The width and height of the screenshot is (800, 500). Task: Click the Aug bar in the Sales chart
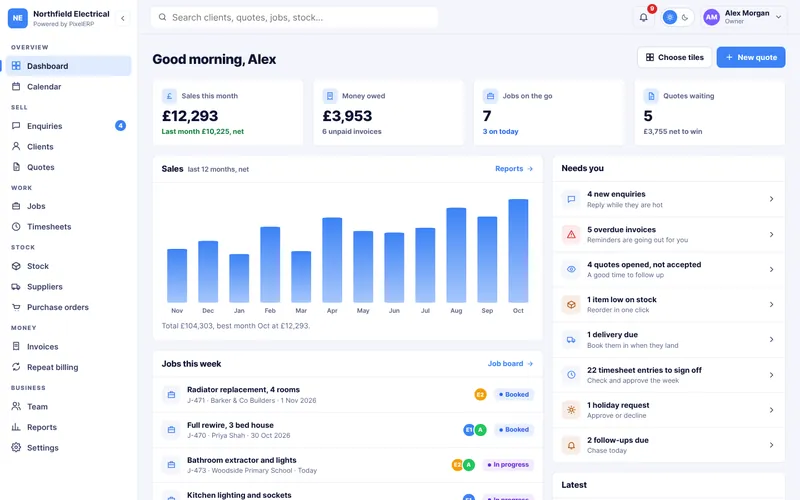pos(456,255)
